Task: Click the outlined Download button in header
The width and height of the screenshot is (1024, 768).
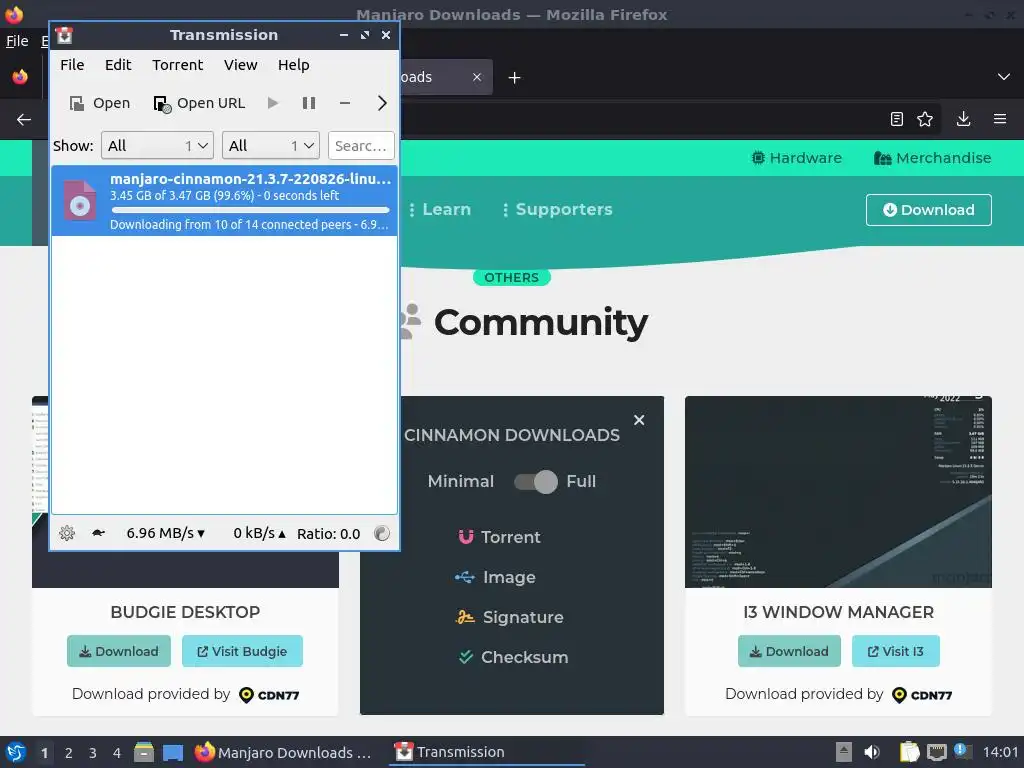Action: coord(929,210)
